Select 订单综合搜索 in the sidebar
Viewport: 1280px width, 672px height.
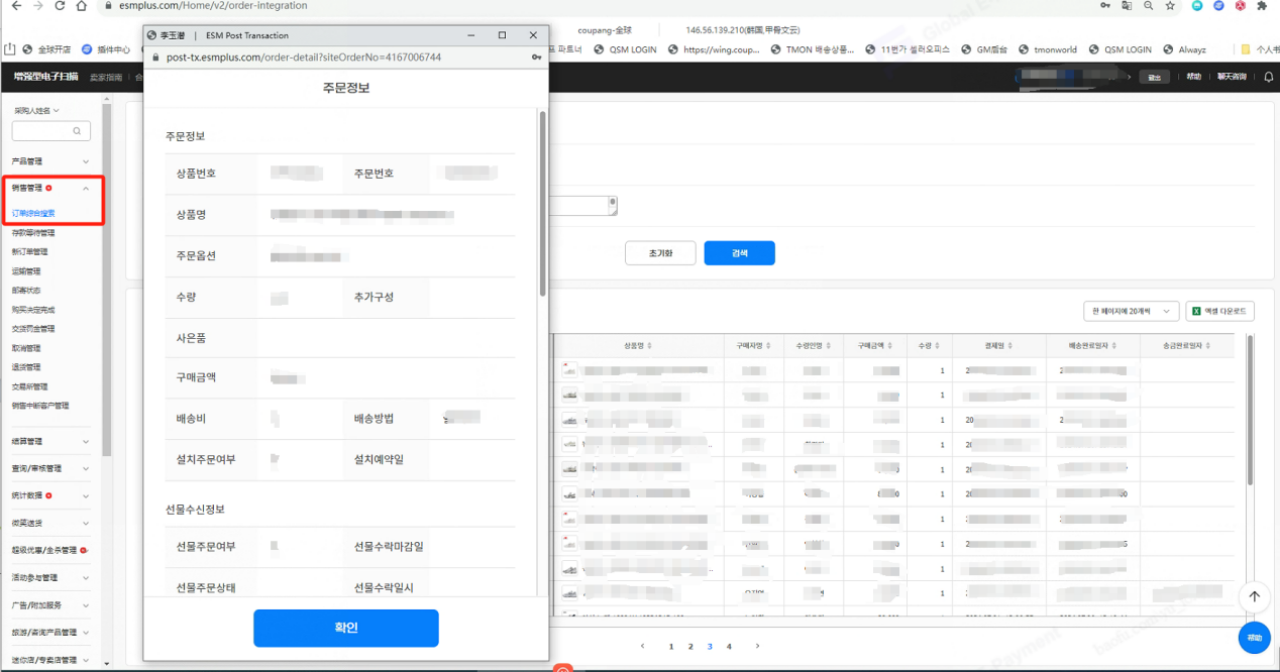pos(34,213)
